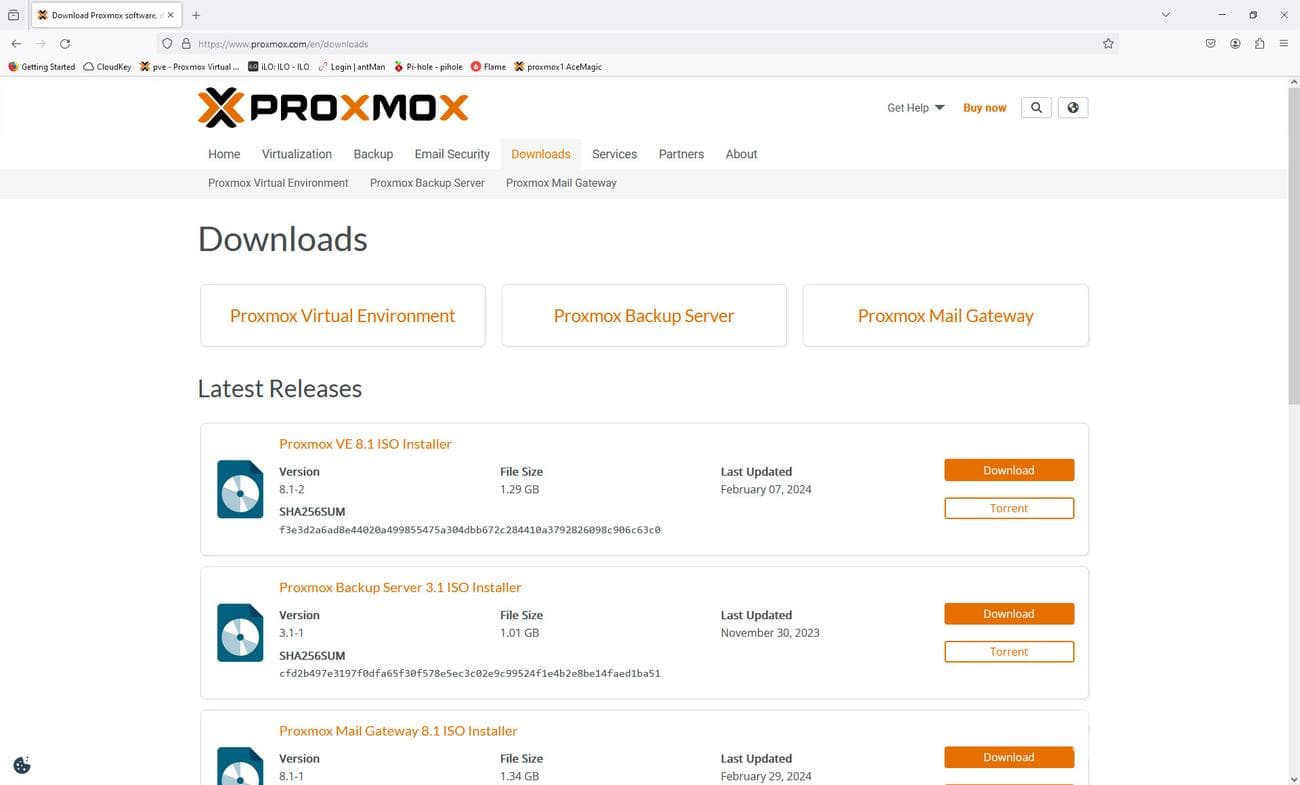Expand the list all tabs chevron
This screenshot has width=1300, height=785.
click(x=1165, y=15)
